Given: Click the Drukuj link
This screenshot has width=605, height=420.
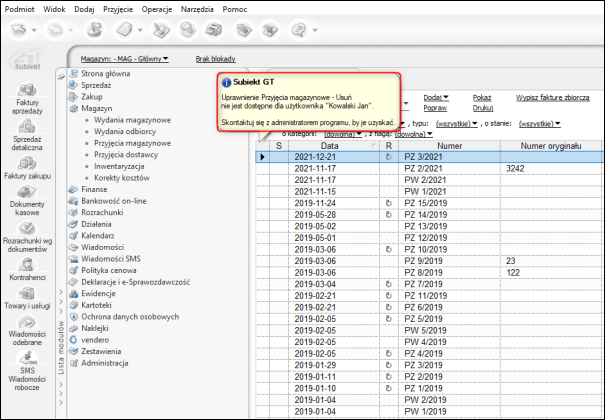Looking at the screenshot, I should click(481, 108).
